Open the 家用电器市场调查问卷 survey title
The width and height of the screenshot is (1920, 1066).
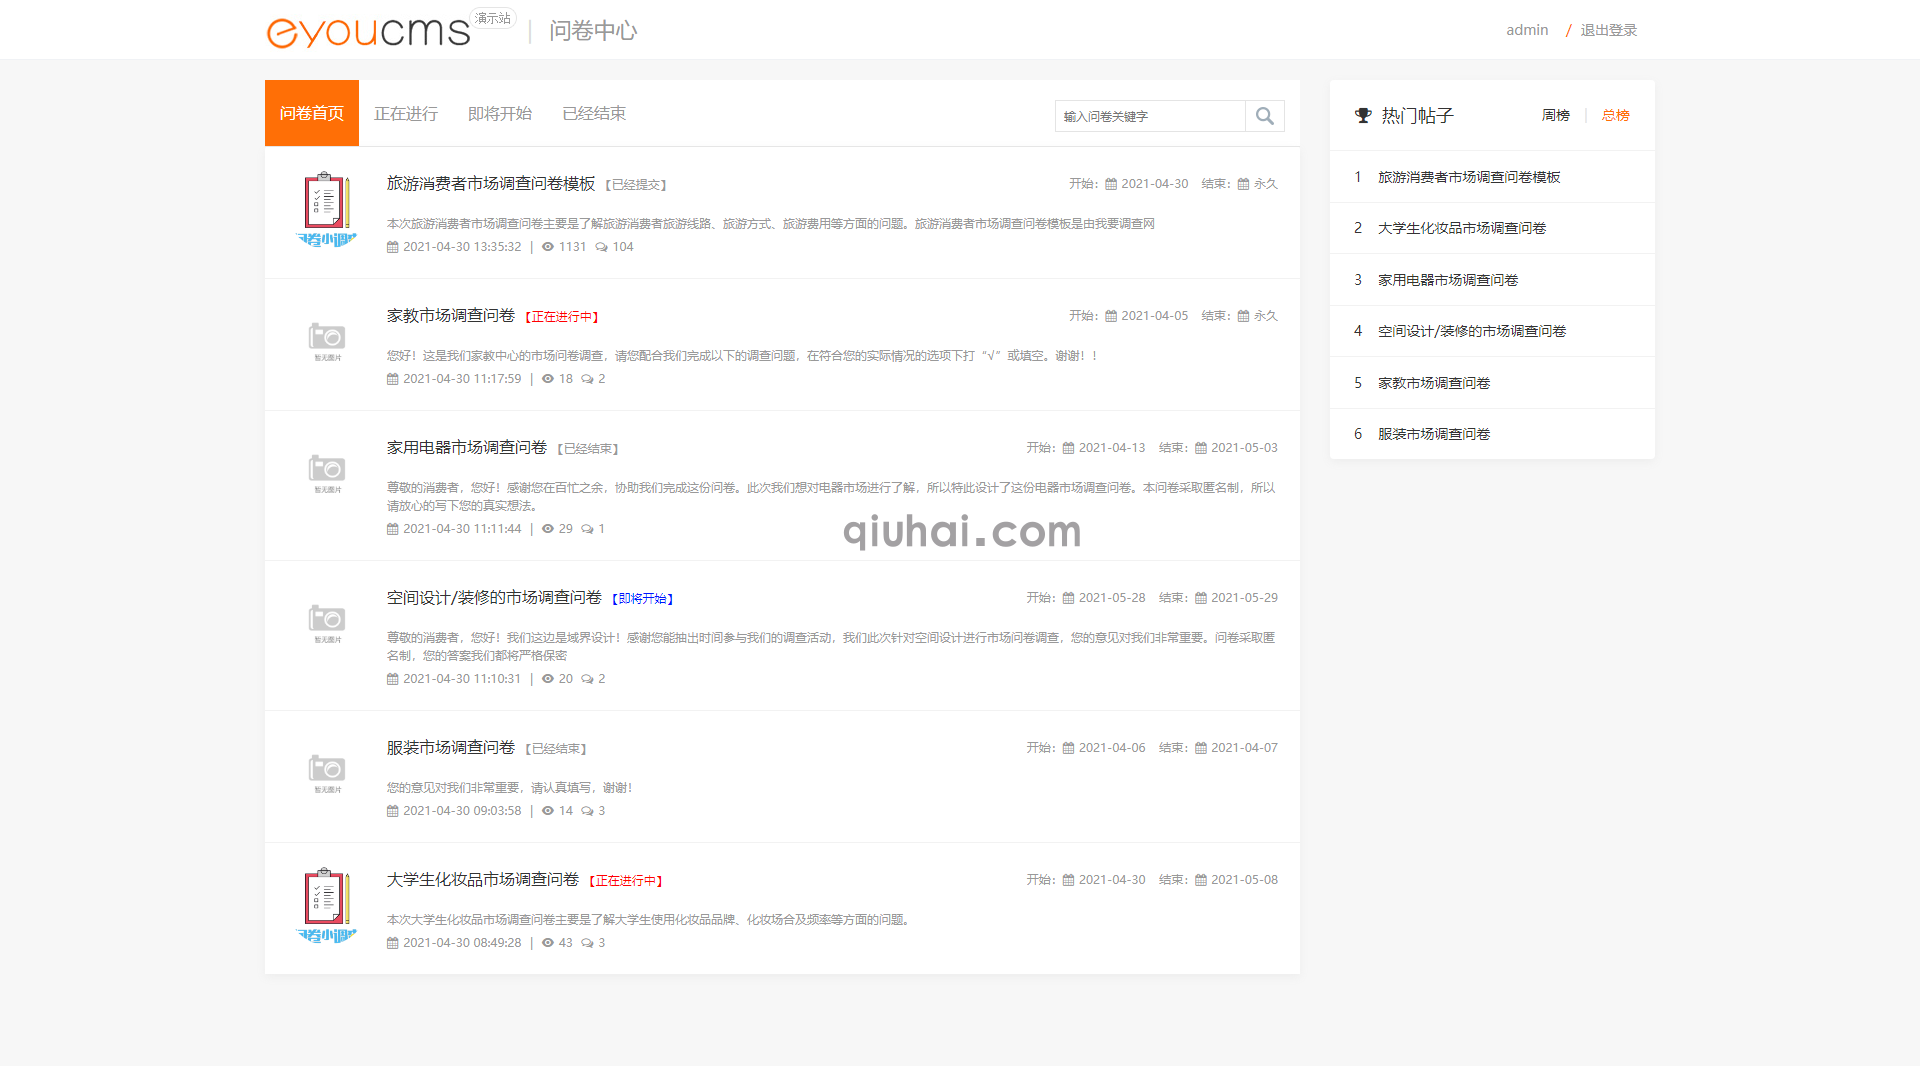point(466,448)
